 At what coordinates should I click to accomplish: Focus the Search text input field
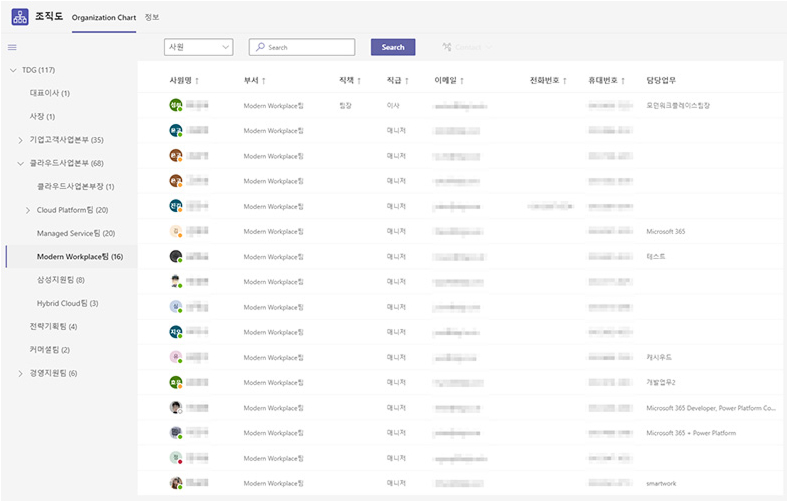tap(302, 47)
